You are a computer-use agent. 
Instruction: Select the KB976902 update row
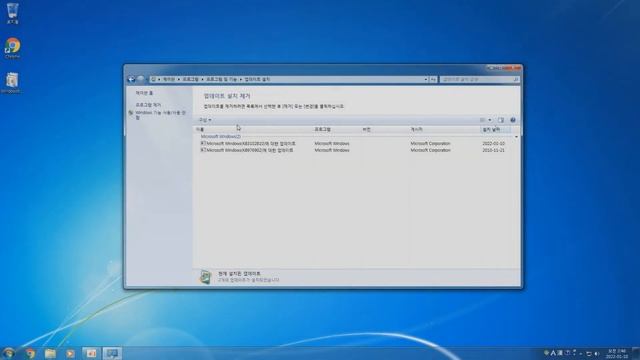[353, 150]
